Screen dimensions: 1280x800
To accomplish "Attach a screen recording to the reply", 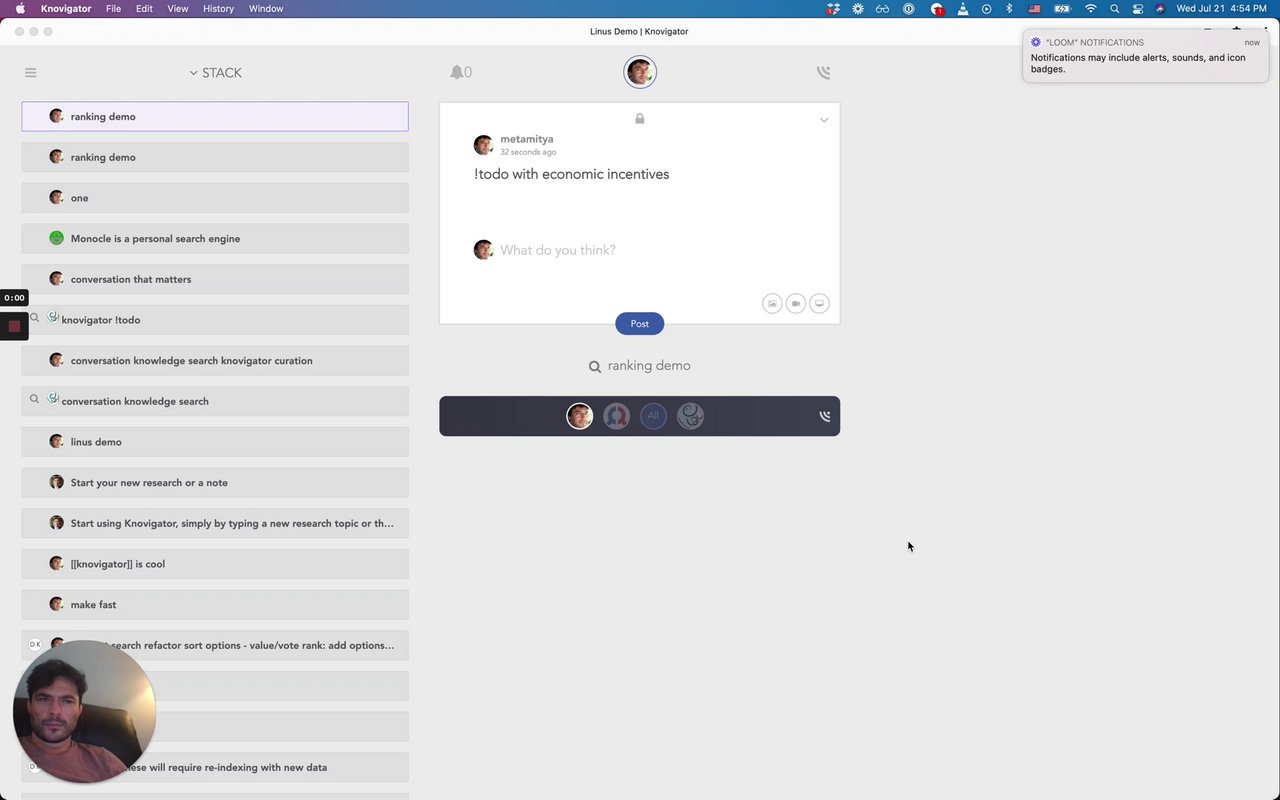I will coord(819,303).
